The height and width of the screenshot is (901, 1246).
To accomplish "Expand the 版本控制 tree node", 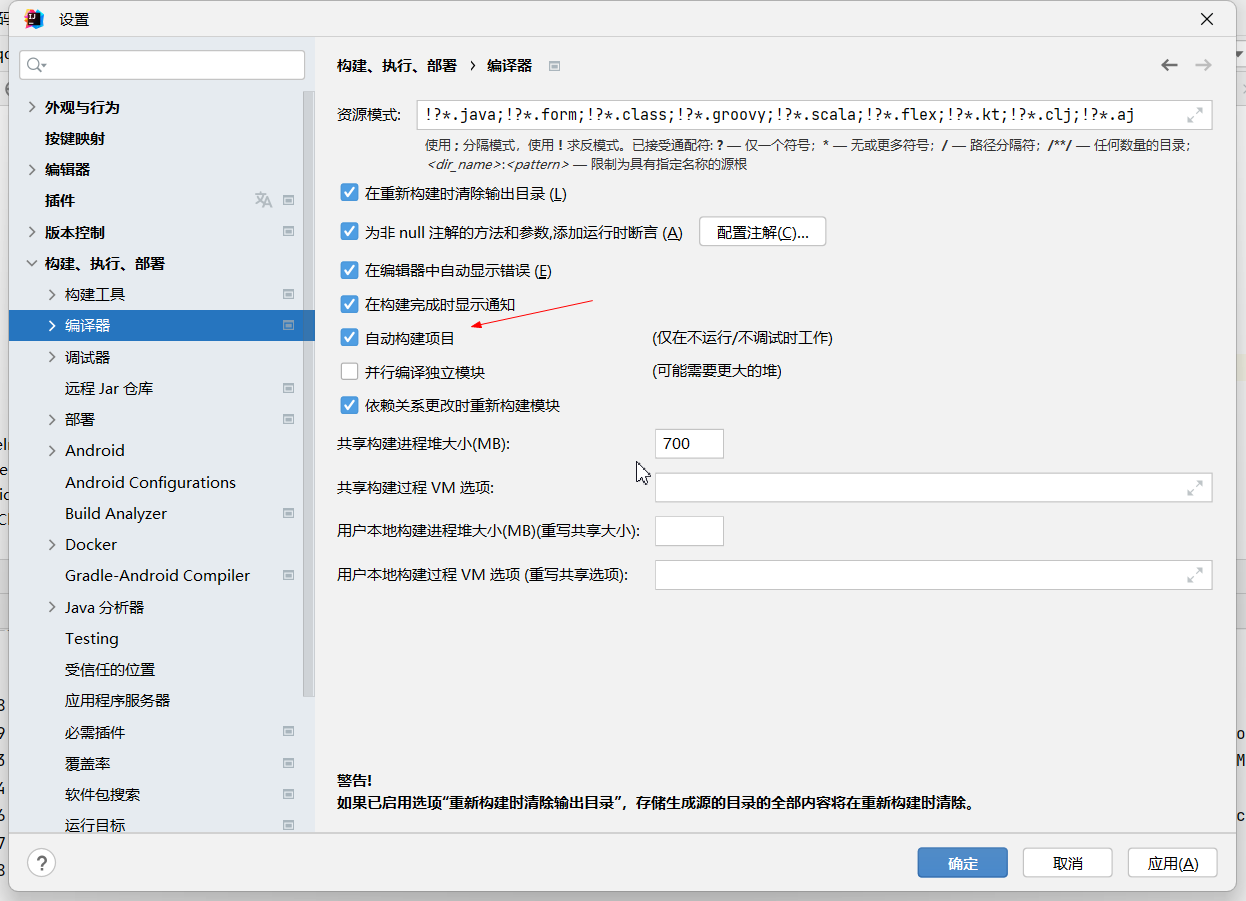I will click(x=32, y=231).
